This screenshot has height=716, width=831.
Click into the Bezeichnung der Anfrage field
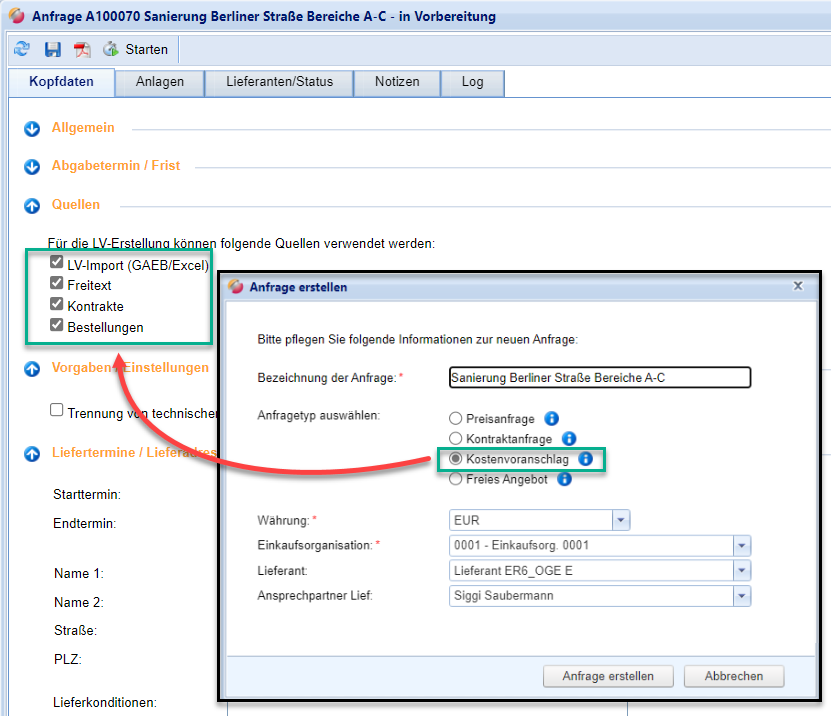click(x=600, y=377)
